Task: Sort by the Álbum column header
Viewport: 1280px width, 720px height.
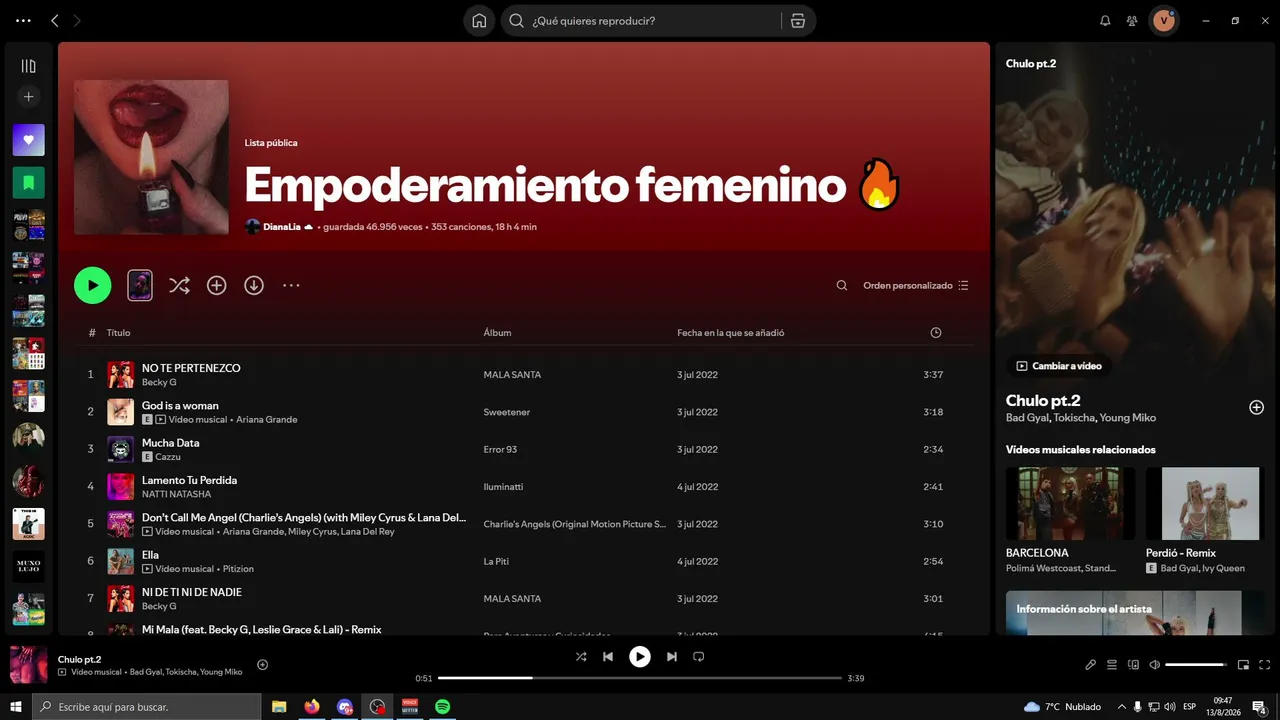Action: coord(497,333)
